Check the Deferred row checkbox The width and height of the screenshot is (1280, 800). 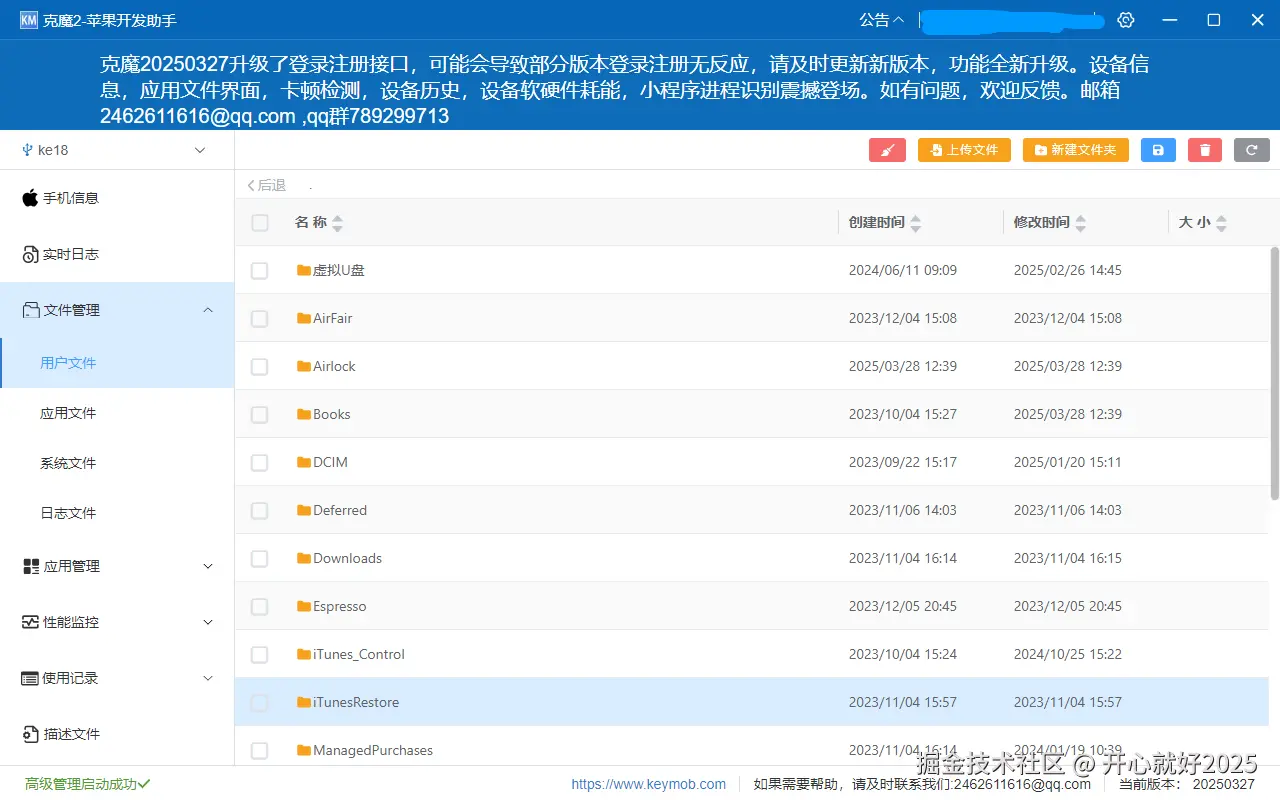(259, 511)
